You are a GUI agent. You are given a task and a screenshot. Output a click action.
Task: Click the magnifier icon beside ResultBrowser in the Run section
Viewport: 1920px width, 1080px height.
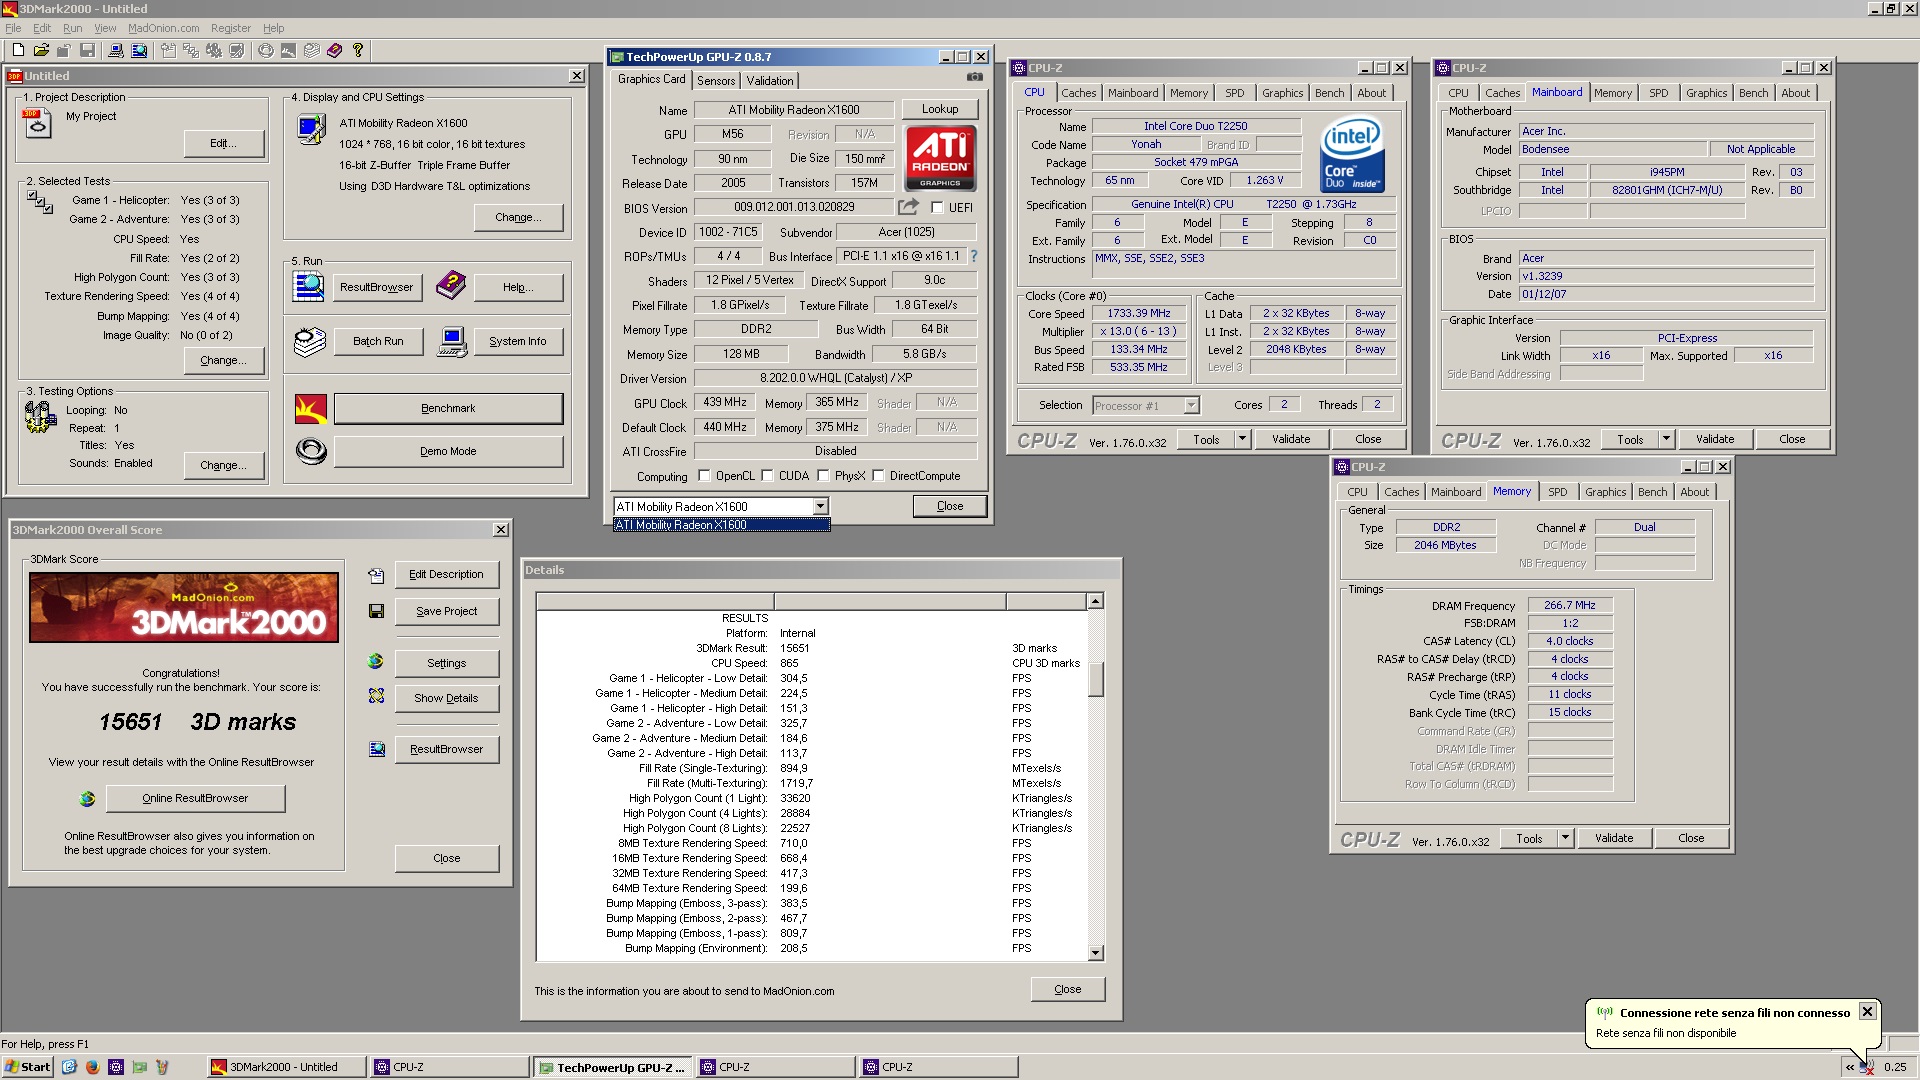pyautogui.click(x=309, y=287)
